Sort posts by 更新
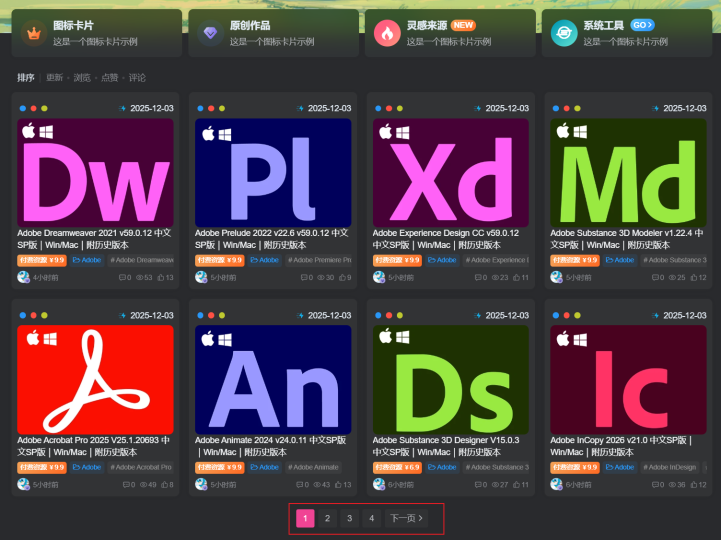 pos(54,77)
